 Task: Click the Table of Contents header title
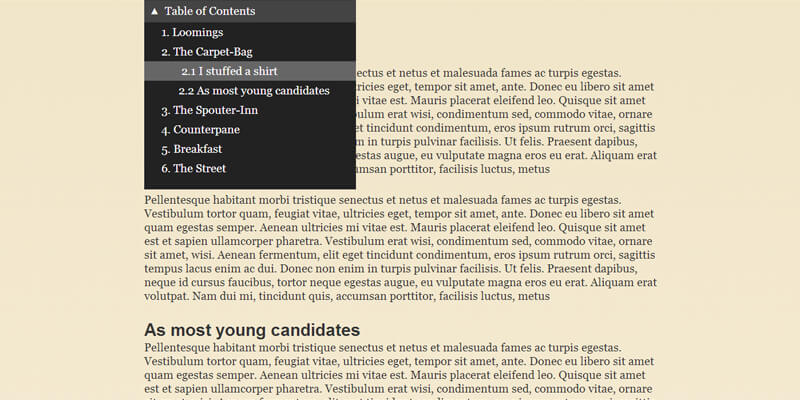[210, 11]
